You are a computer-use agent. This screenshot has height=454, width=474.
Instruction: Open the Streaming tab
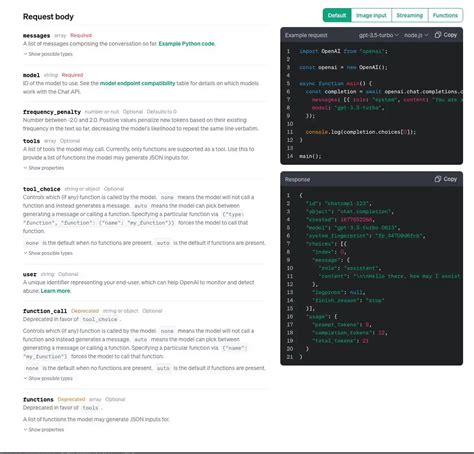[410, 15]
